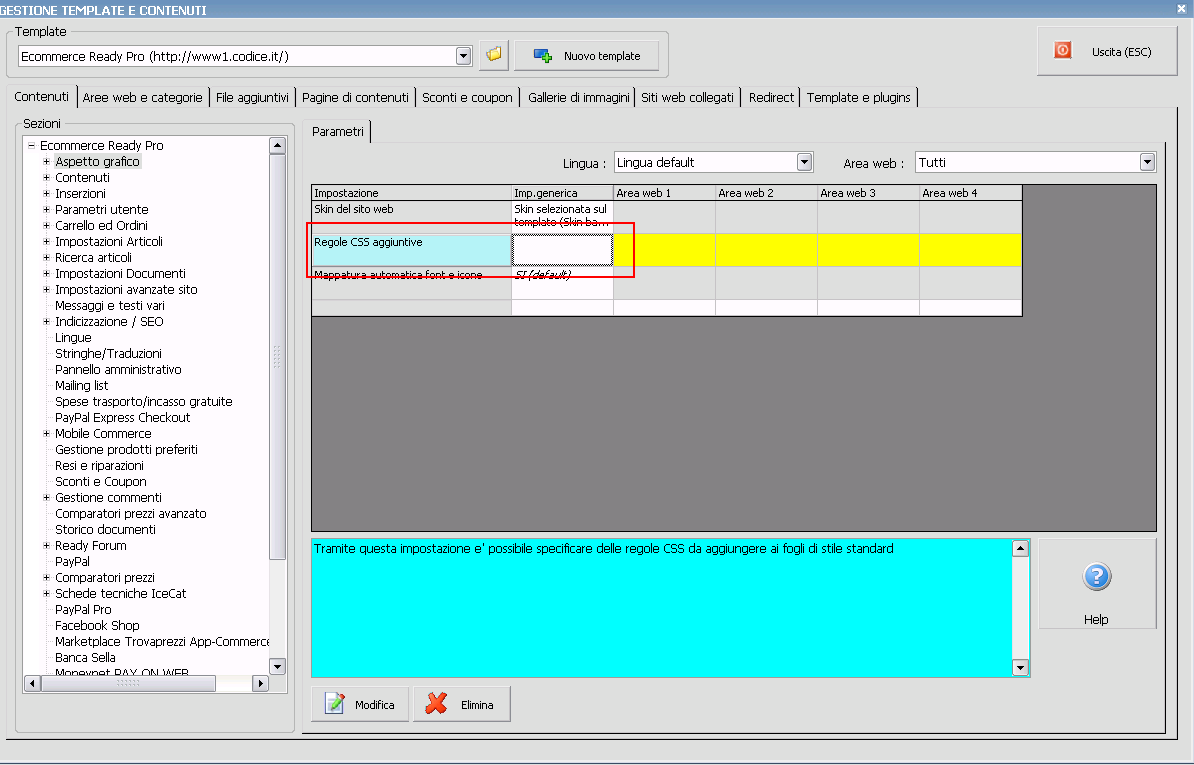The image size is (1194, 765).
Task: Open the Pagine di contenuti tab
Action: pos(355,97)
